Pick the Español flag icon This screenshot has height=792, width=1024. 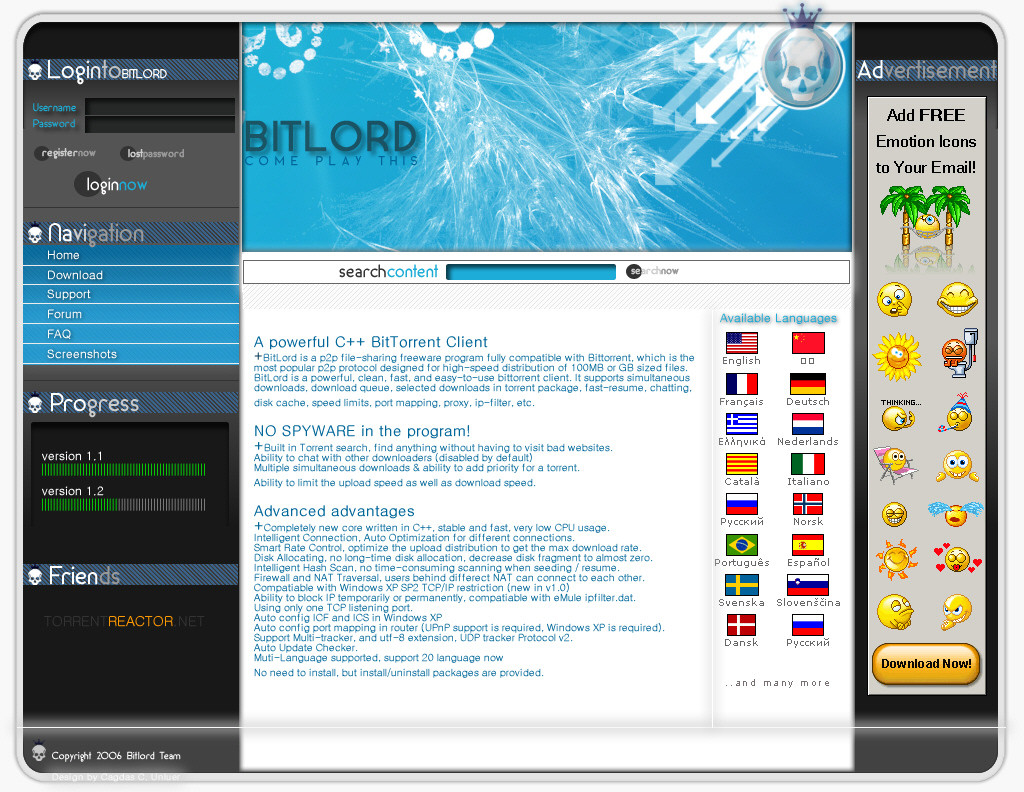click(x=808, y=545)
